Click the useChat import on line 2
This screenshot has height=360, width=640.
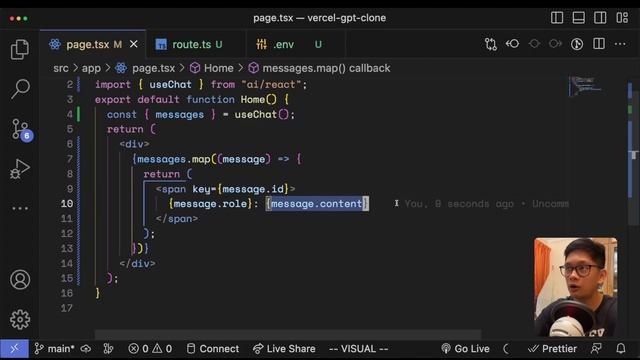pyautogui.click(x=170, y=84)
